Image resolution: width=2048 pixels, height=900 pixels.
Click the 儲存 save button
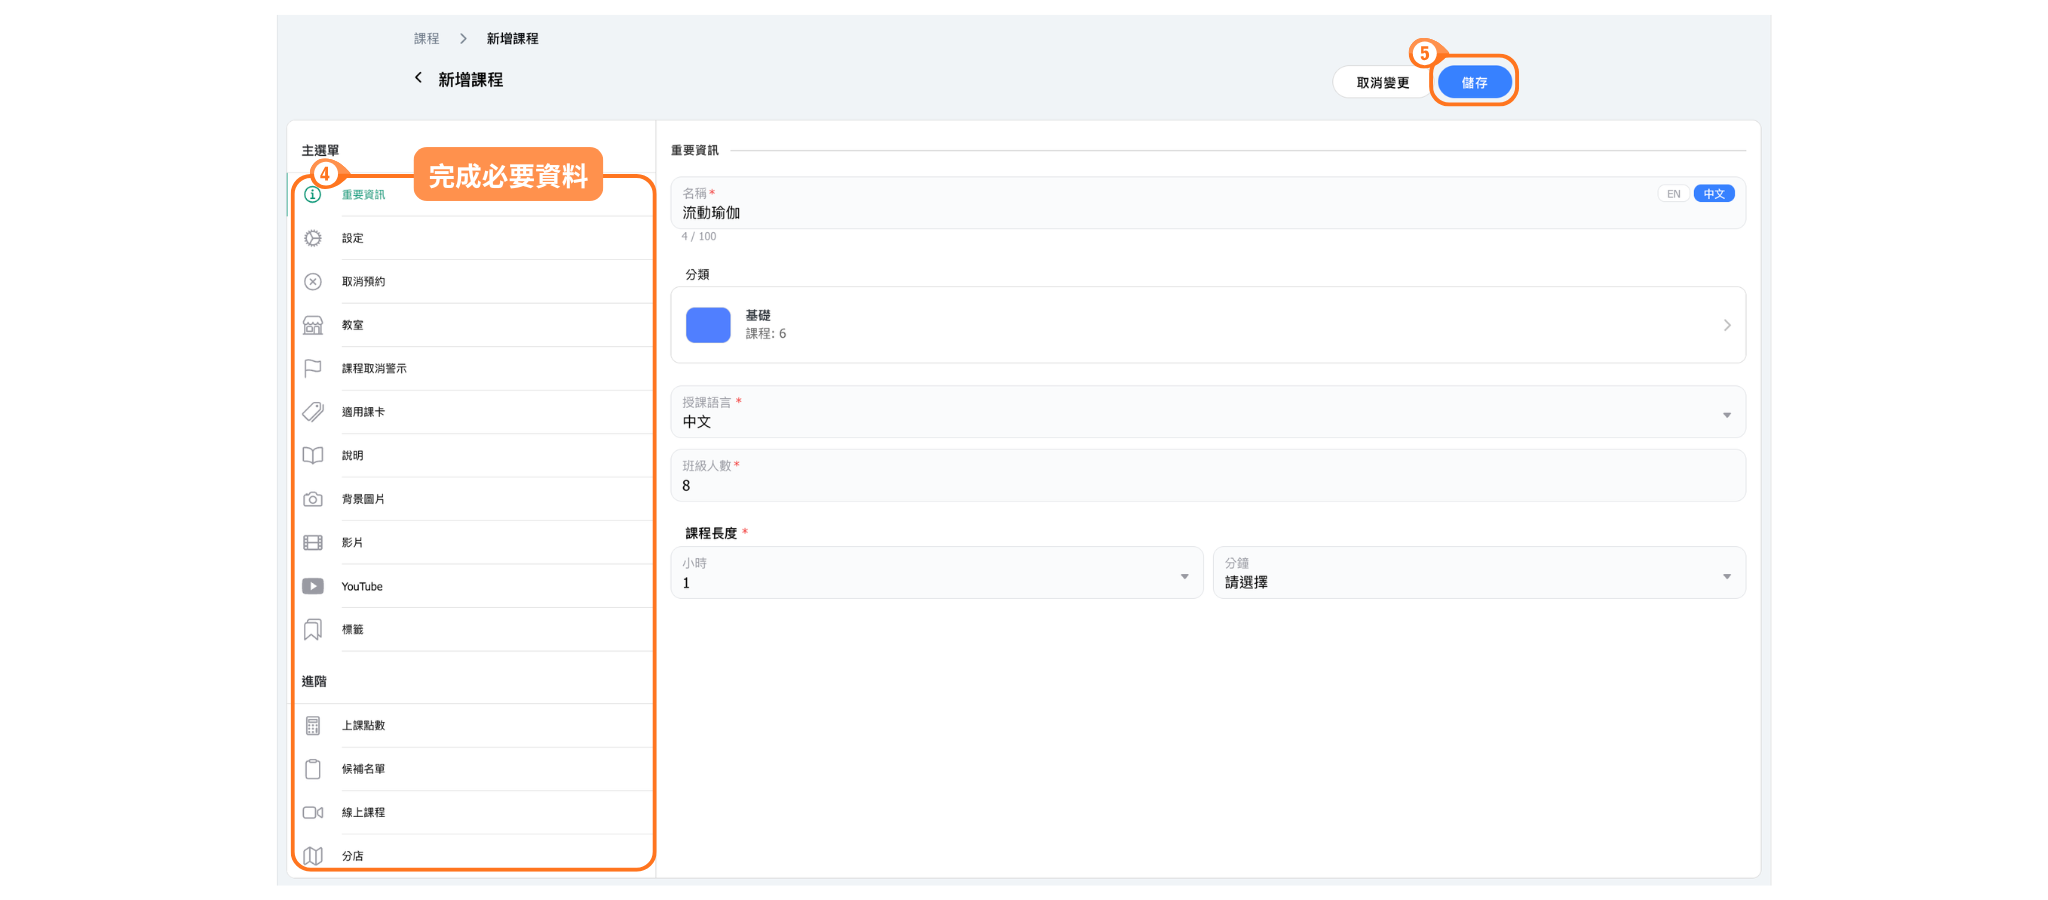pos(1474,82)
